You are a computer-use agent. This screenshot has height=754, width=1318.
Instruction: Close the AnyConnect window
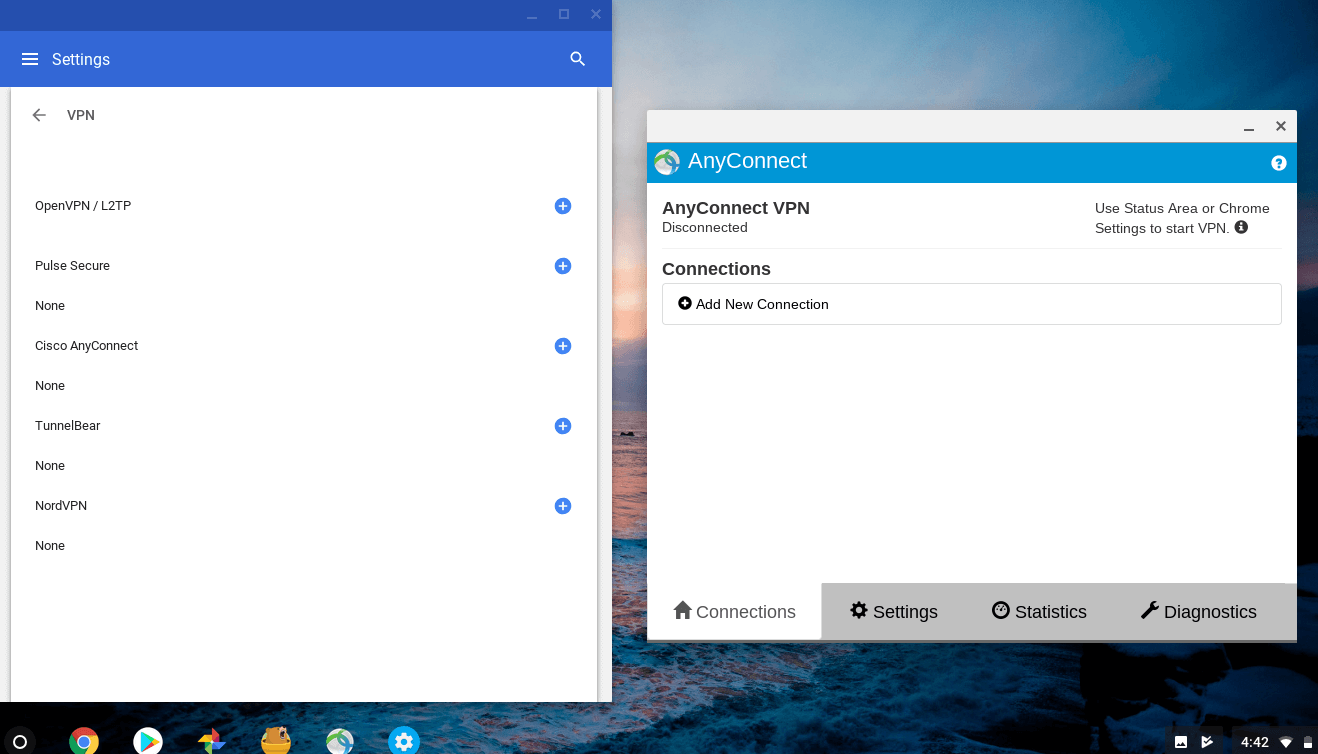1280,126
